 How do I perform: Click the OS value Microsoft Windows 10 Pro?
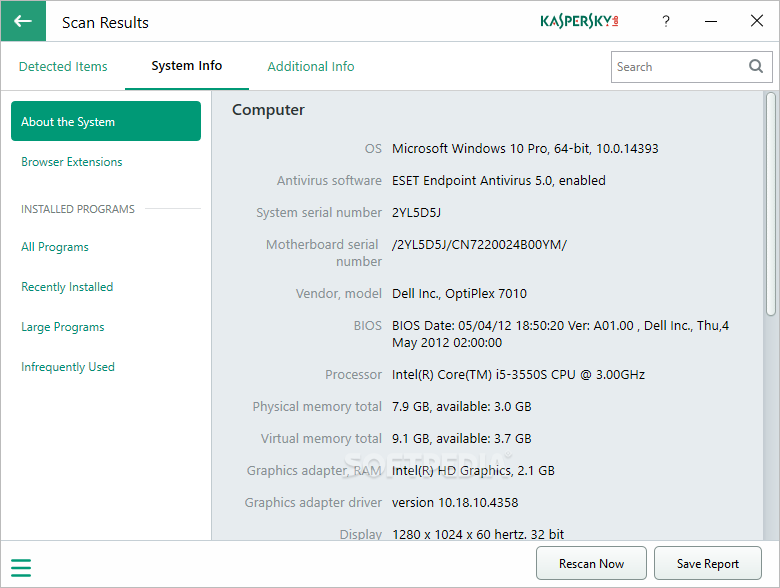click(x=525, y=149)
